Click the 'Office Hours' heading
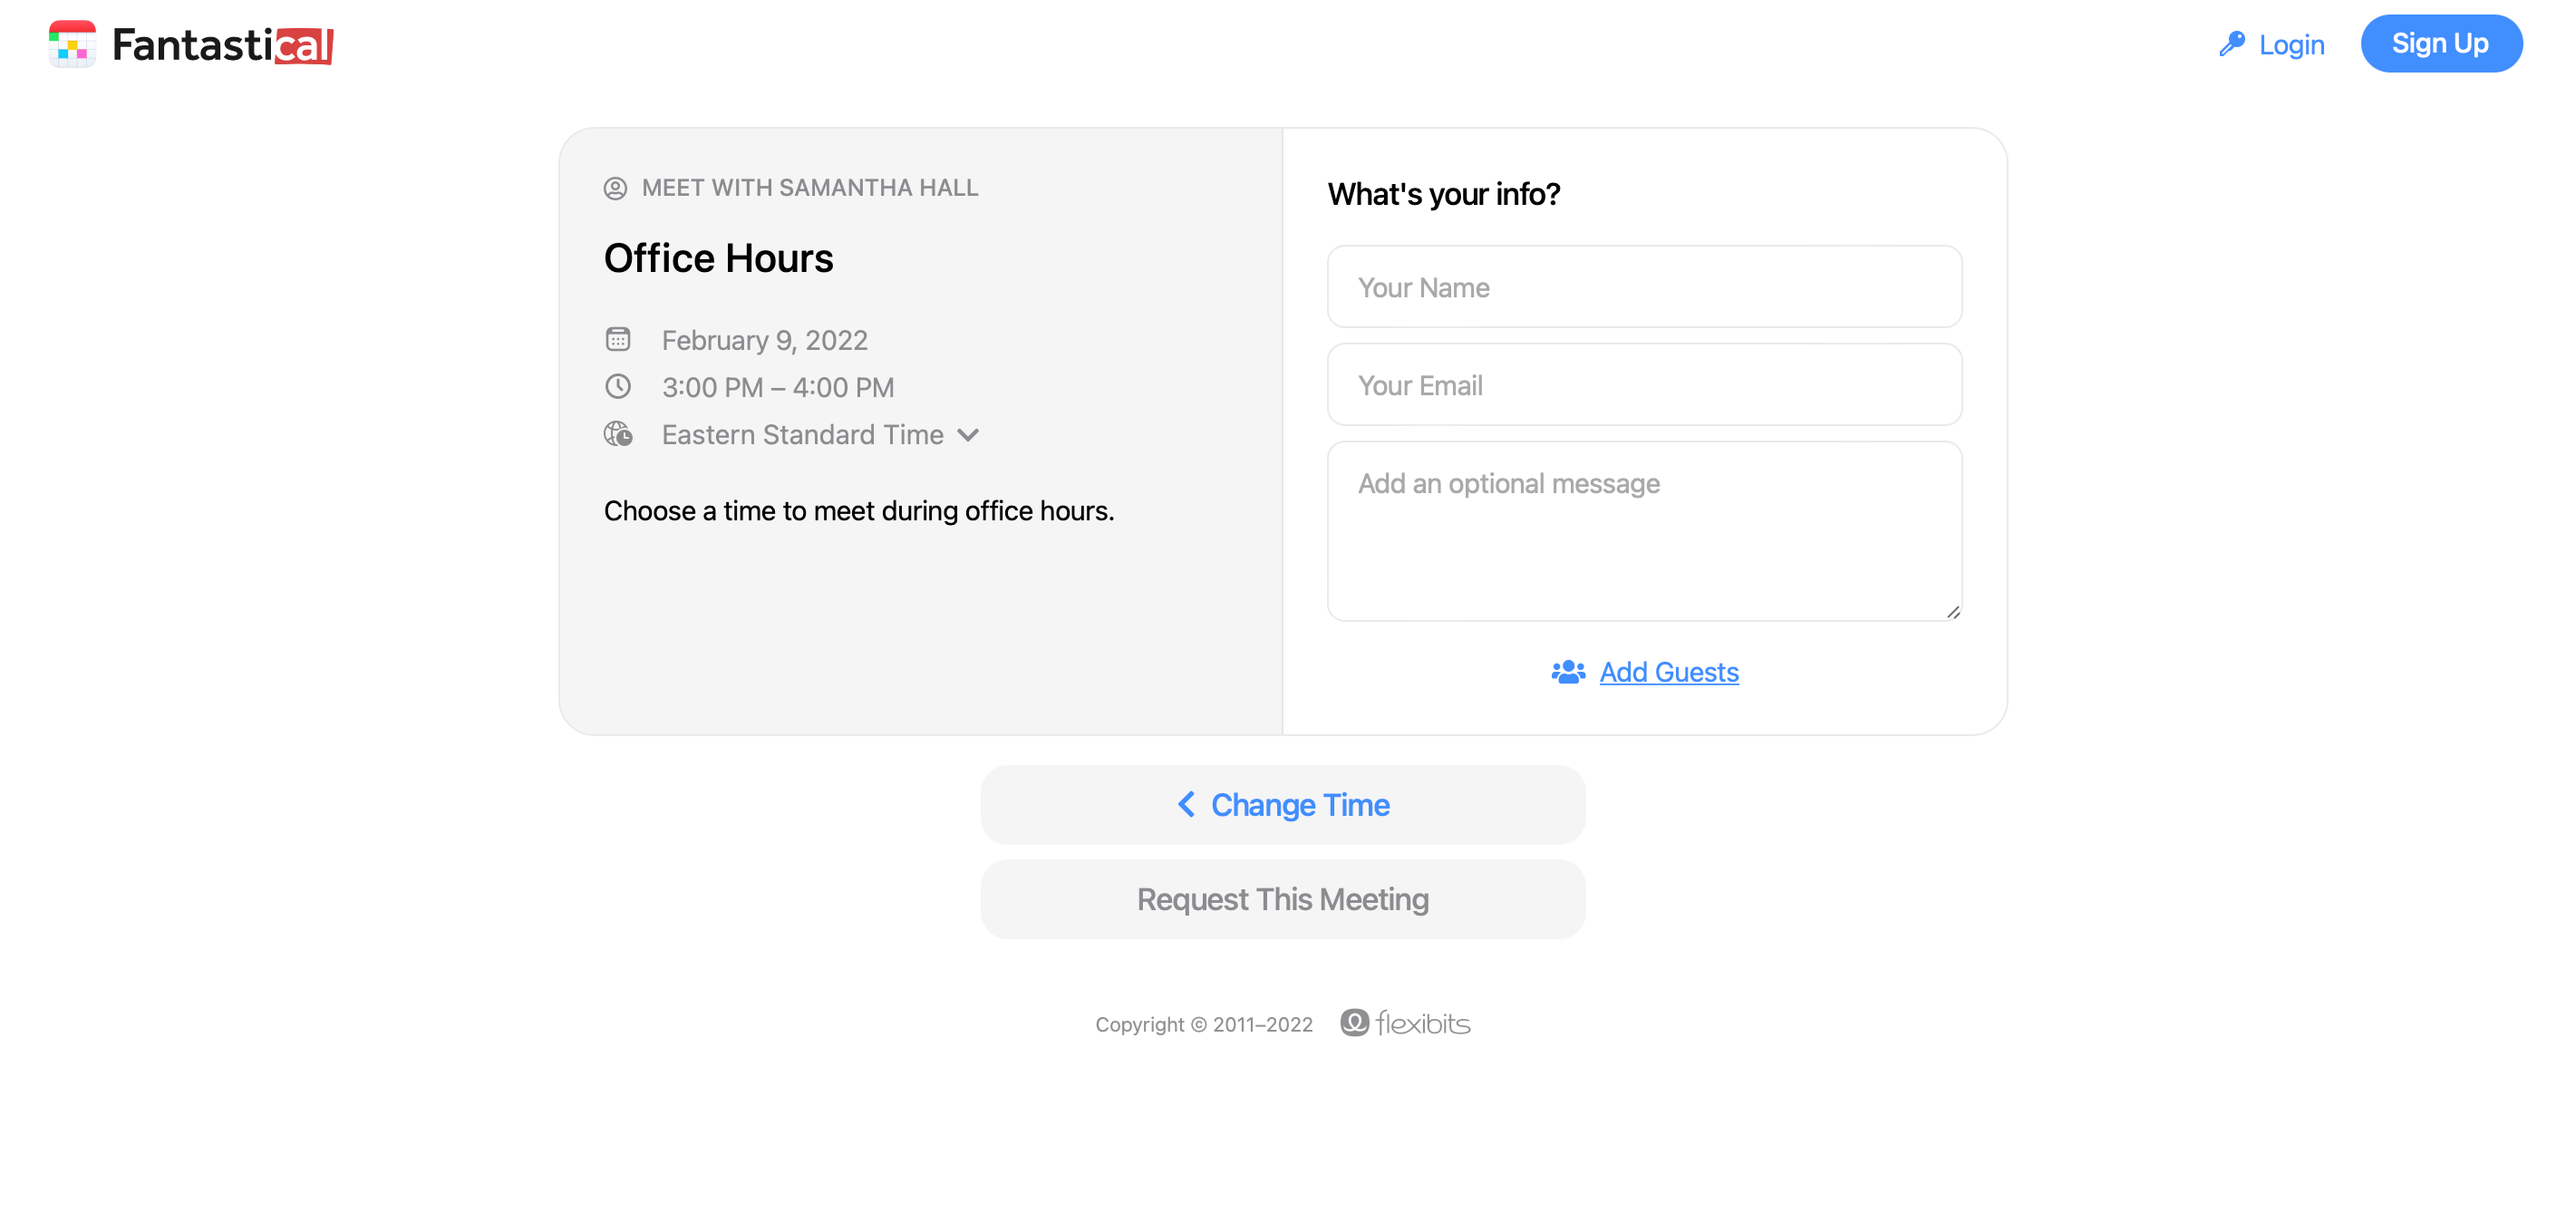 (718, 258)
